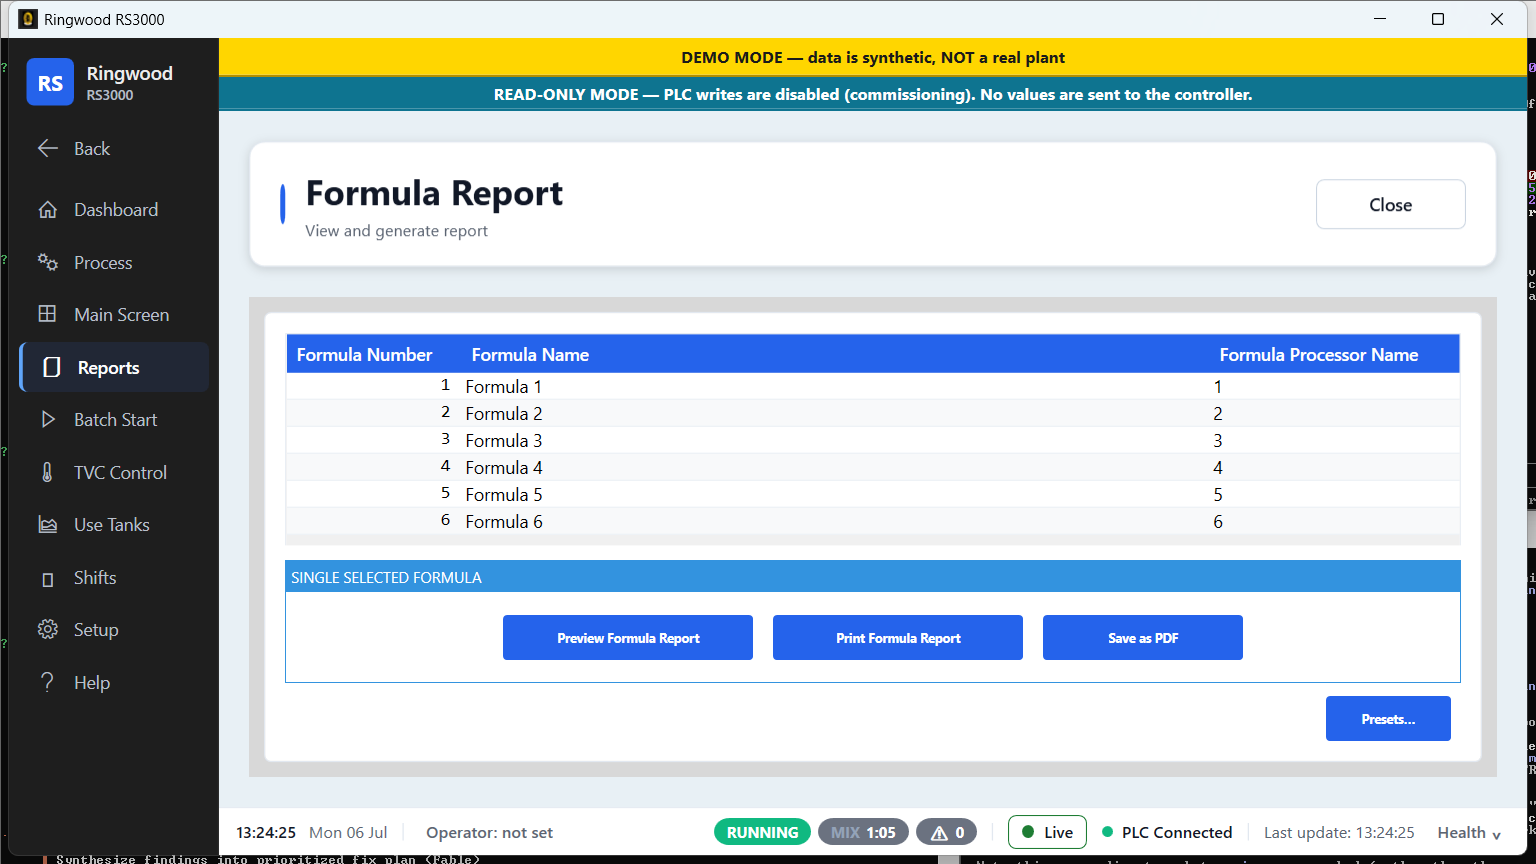Click the Batch Start play icon
The image size is (1536, 864).
point(47,420)
